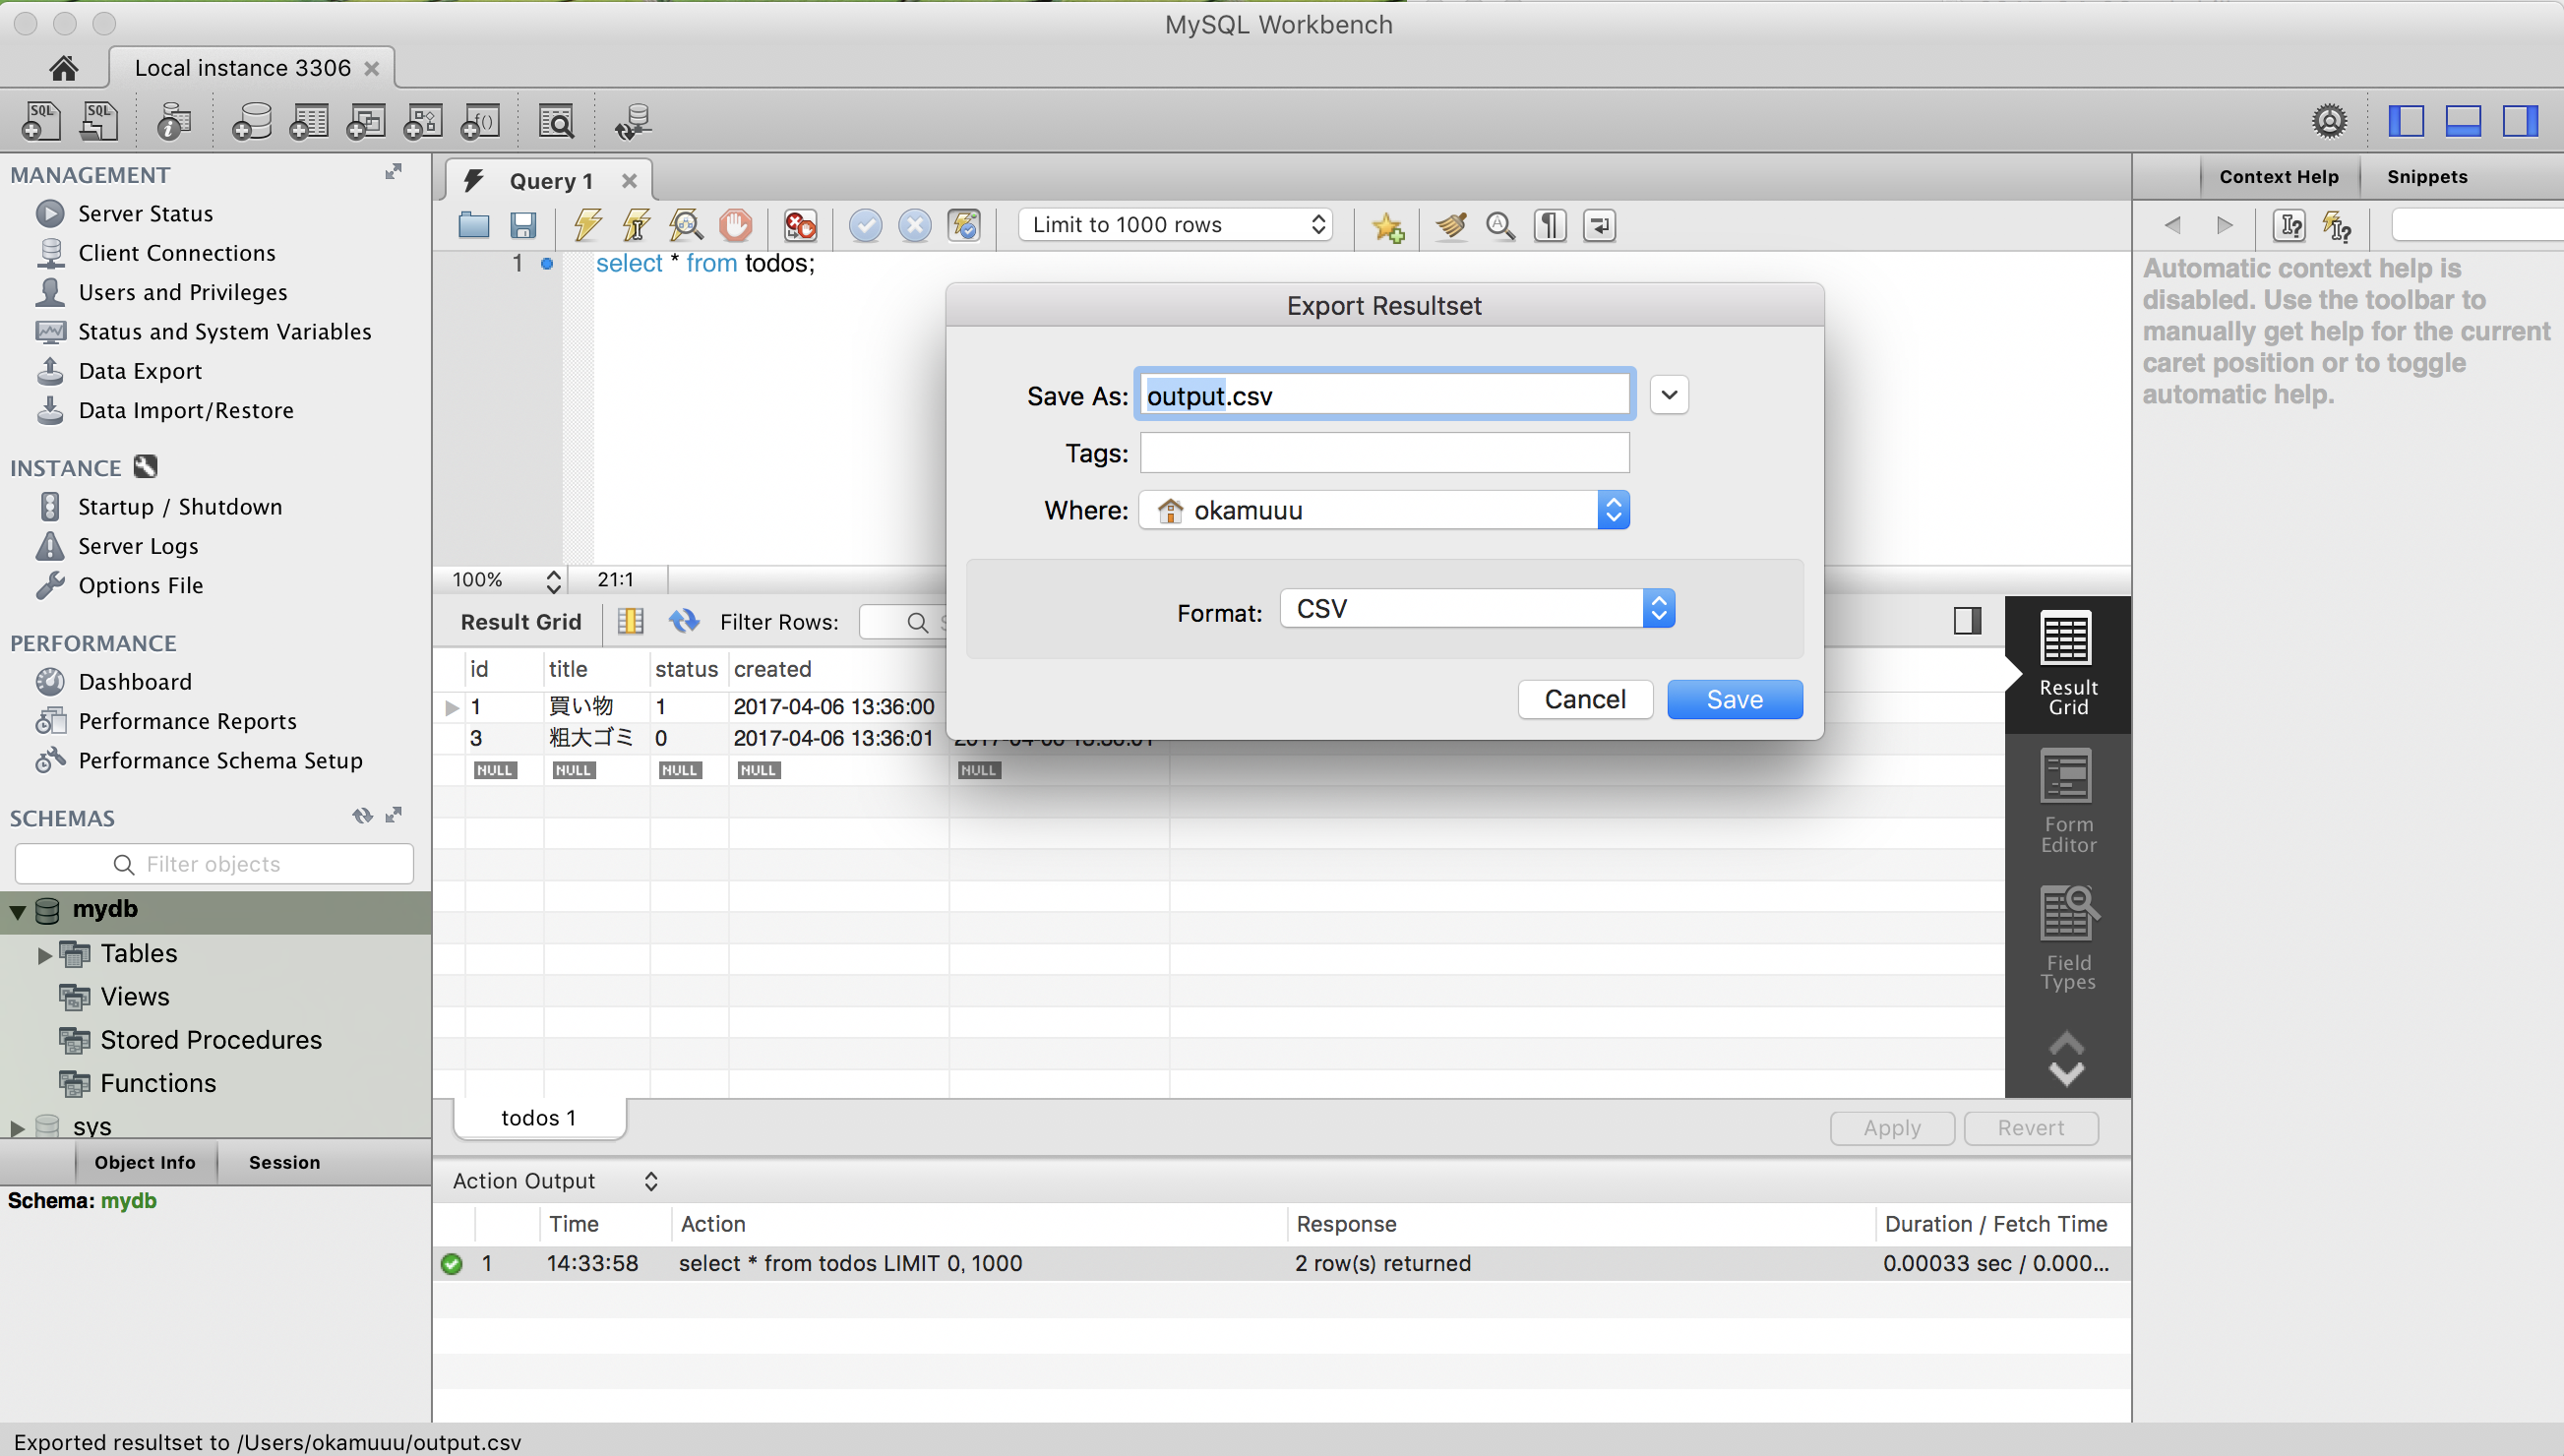The height and width of the screenshot is (1456, 2564).
Task: Toggle automatic context help icon
Action: (2337, 225)
